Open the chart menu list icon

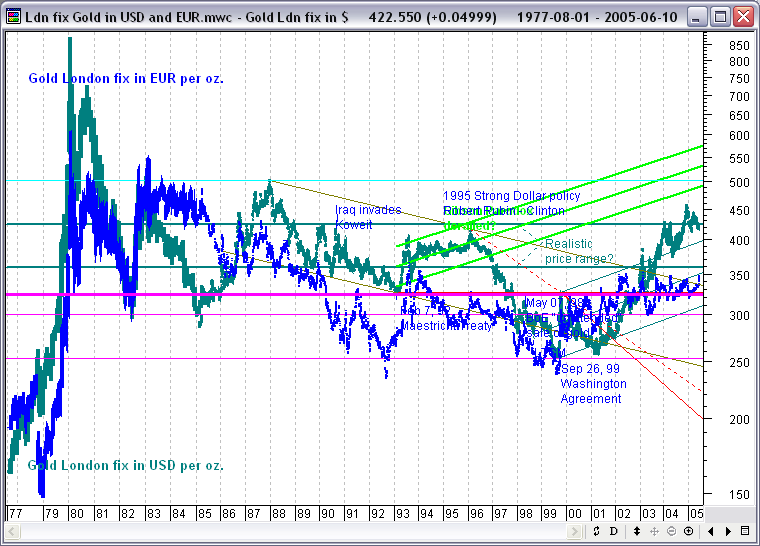[x=745, y=530]
